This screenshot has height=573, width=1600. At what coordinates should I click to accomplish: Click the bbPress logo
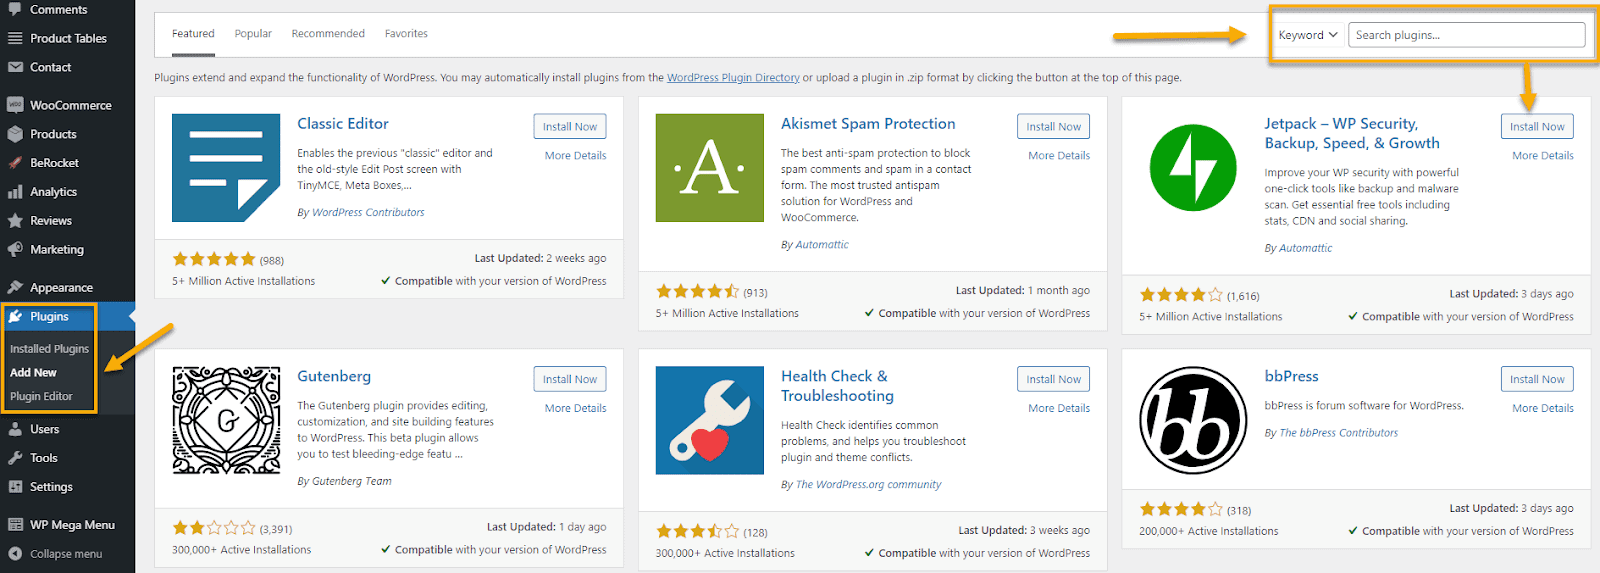[x=1193, y=420]
